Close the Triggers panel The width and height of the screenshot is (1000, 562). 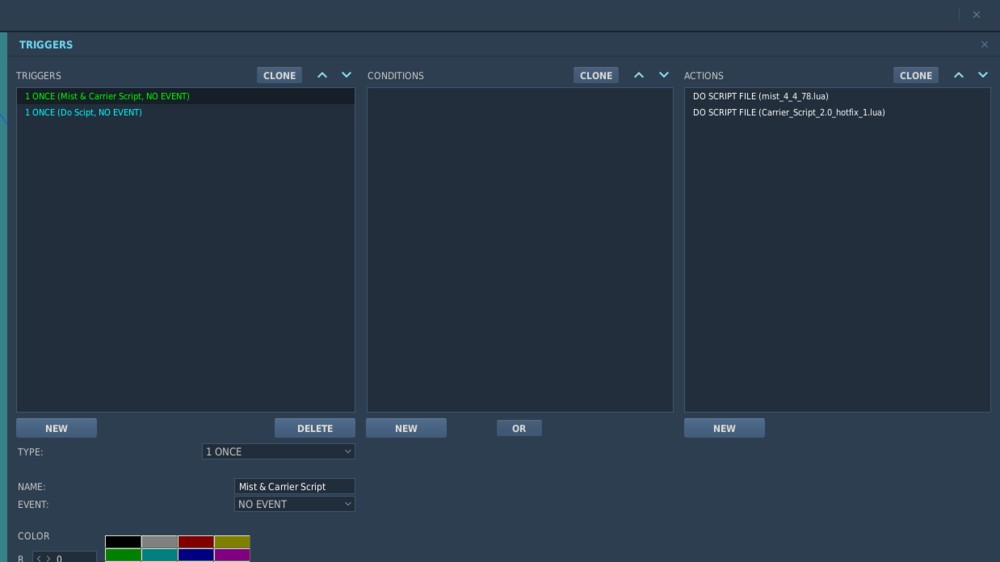tap(985, 45)
